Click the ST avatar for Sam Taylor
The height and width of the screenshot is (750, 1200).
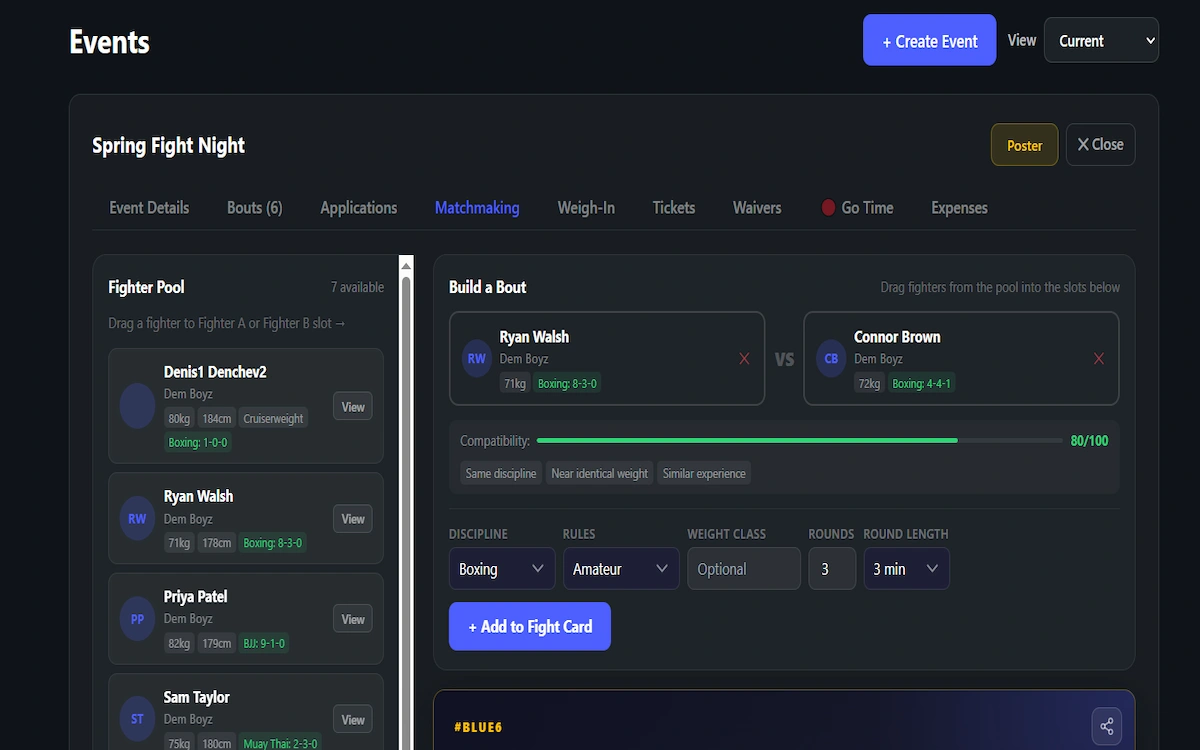coord(137,719)
